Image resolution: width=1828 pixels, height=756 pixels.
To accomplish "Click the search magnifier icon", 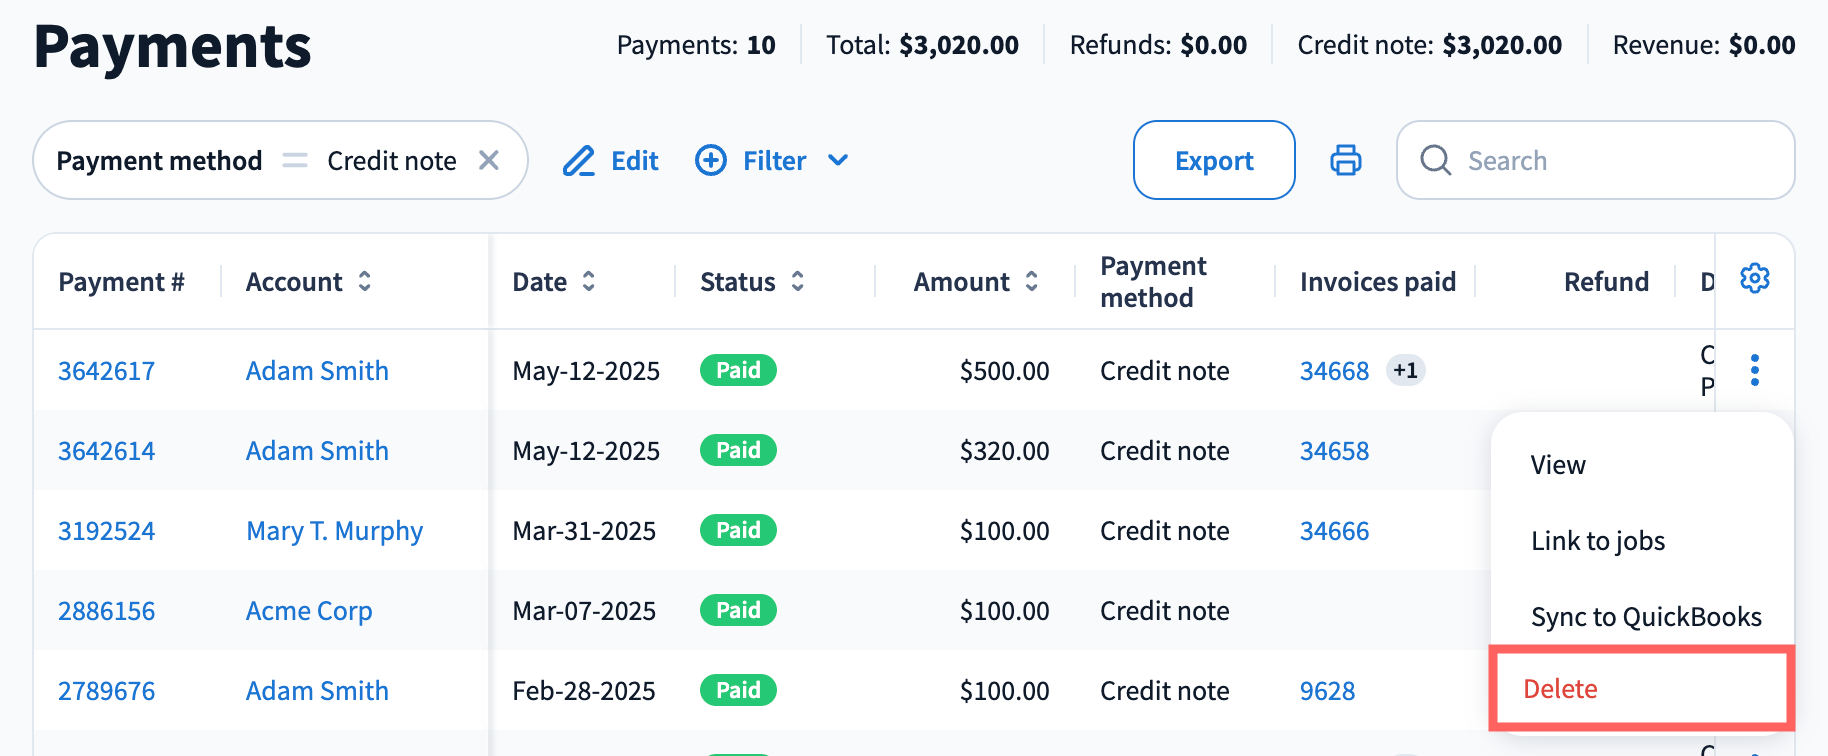I will [x=1436, y=160].
